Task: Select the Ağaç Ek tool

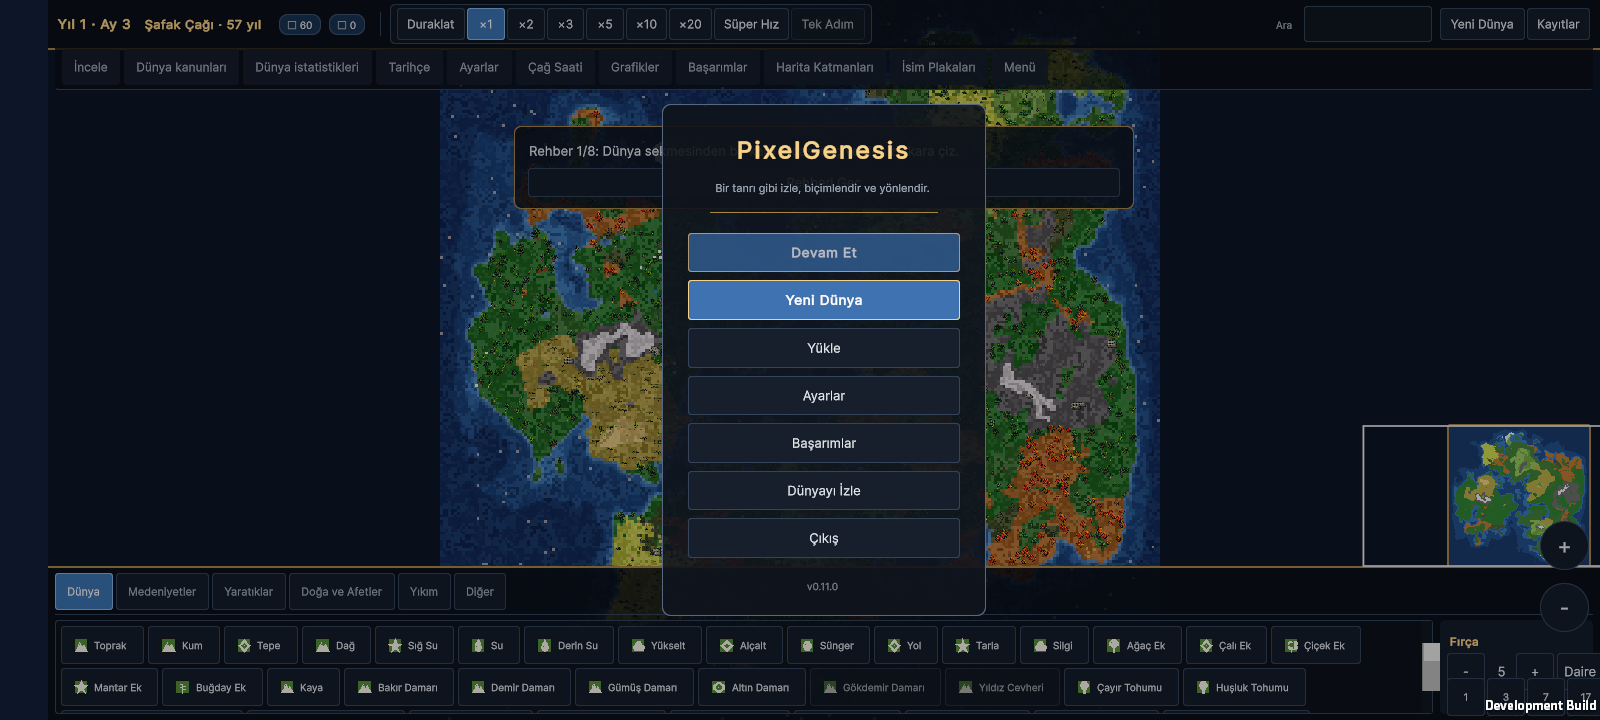Action: tap(1137, 646)
